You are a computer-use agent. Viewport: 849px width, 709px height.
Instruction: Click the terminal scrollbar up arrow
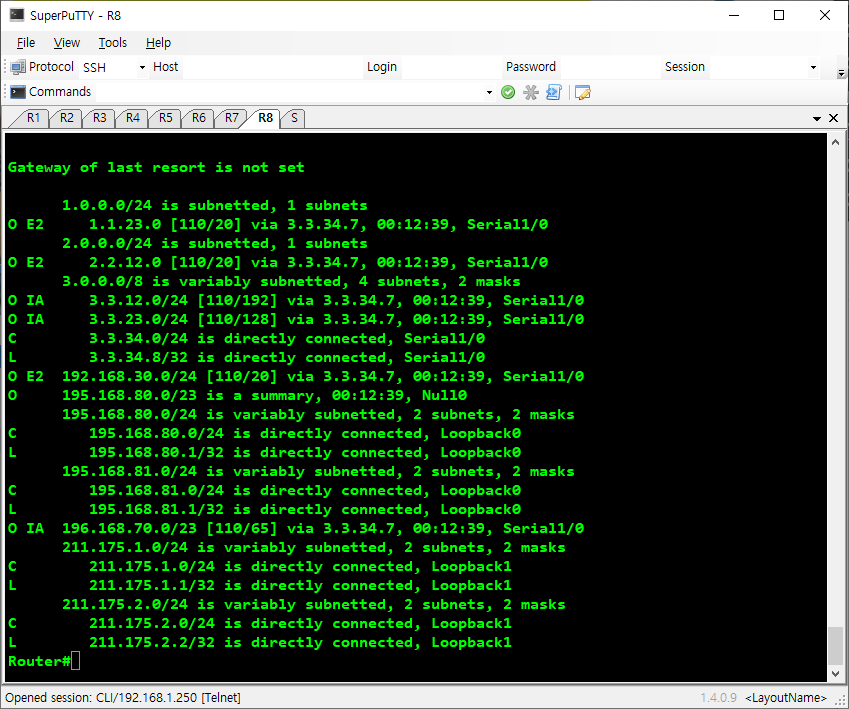[x=835, y=142]
